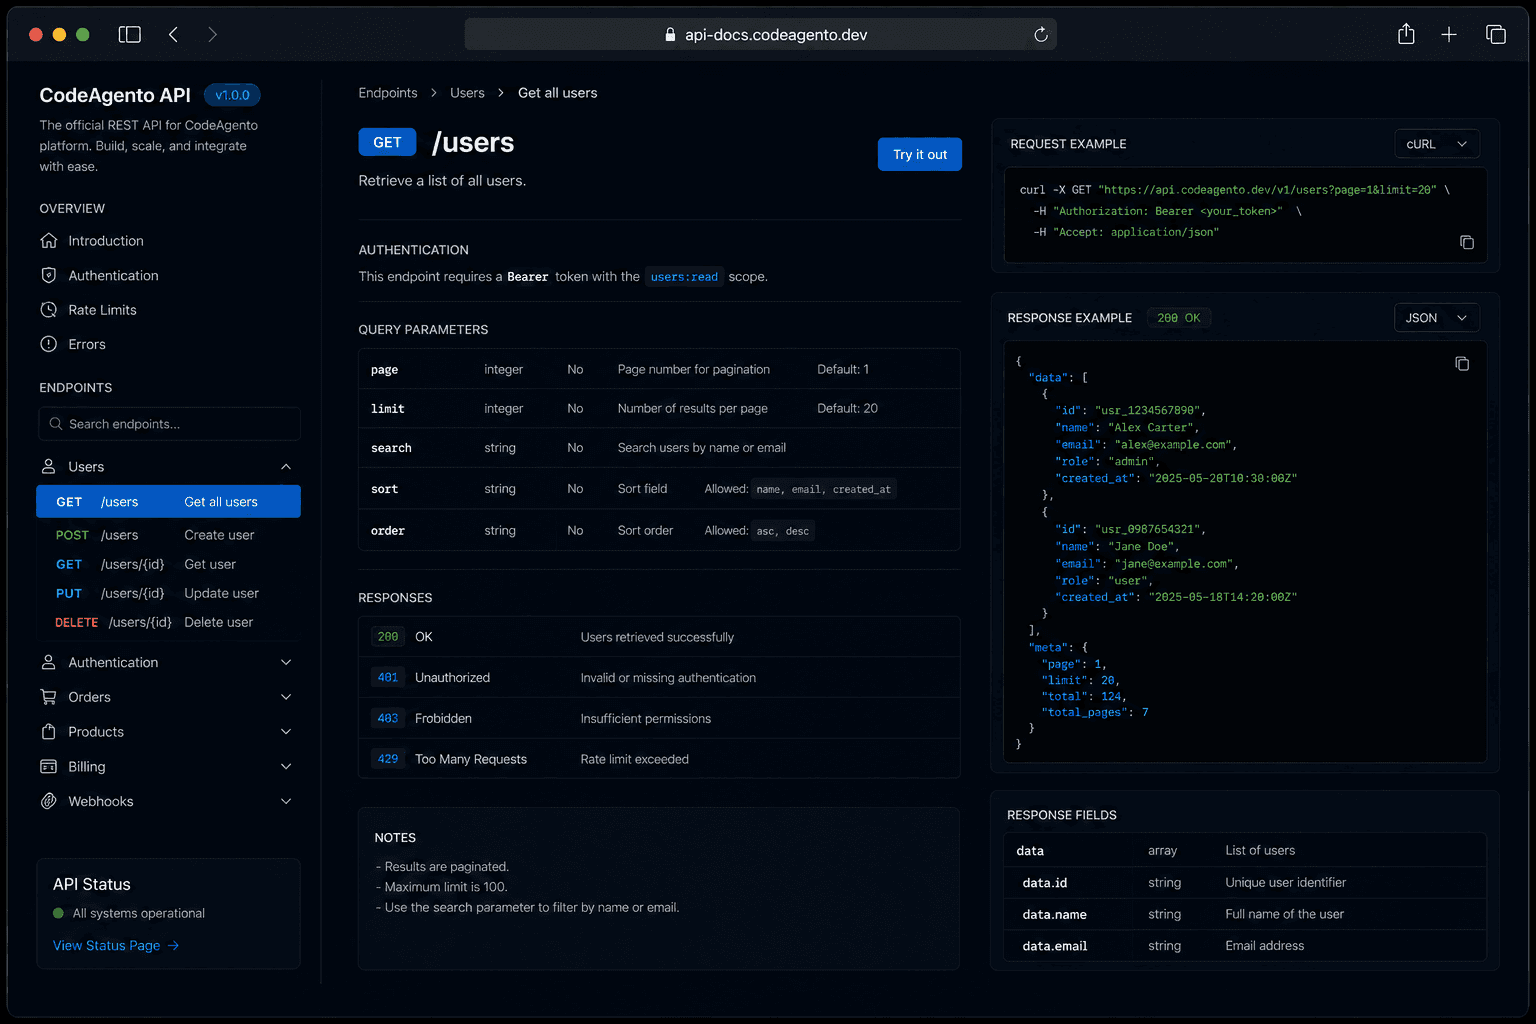Go back with the browser back arrow

[x=173, y=34]
